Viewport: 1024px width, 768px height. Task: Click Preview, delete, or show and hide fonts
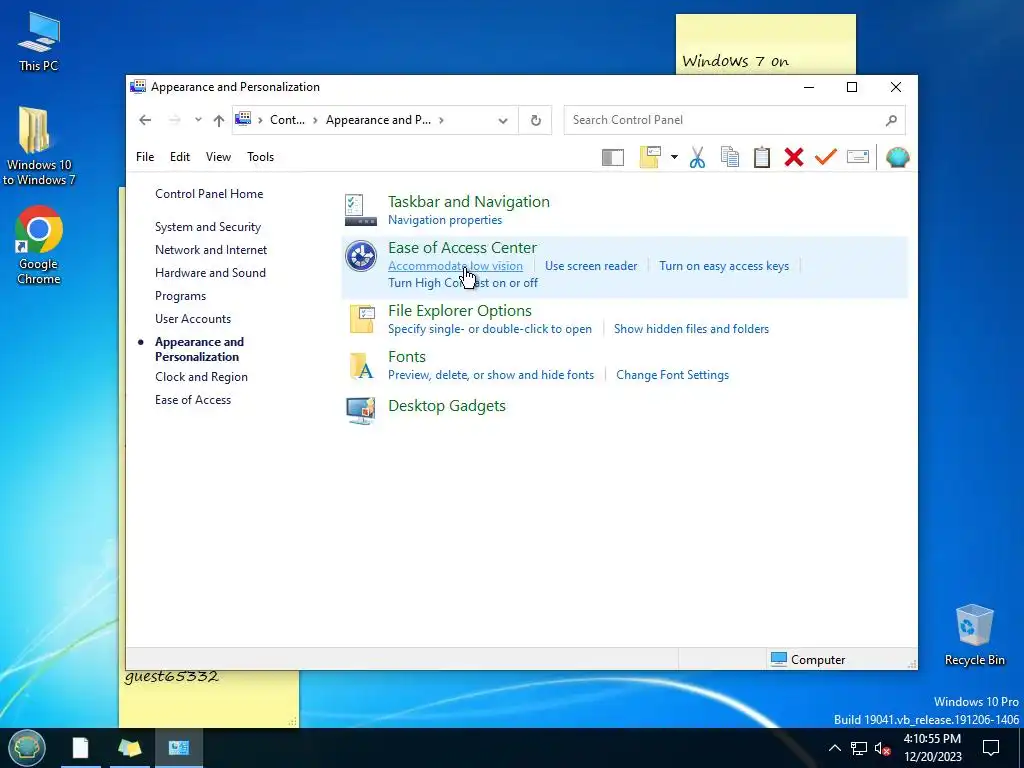coord(491,375)
